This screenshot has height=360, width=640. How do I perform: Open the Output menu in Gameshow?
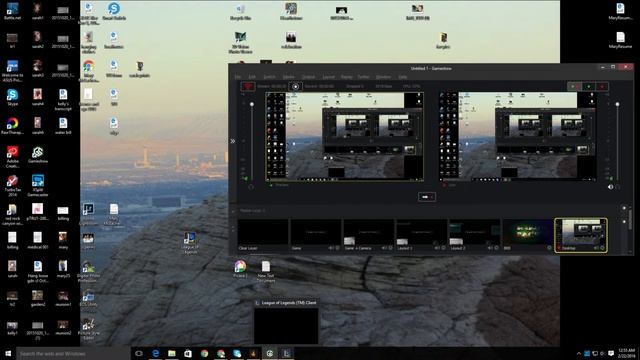click(308, 77)
